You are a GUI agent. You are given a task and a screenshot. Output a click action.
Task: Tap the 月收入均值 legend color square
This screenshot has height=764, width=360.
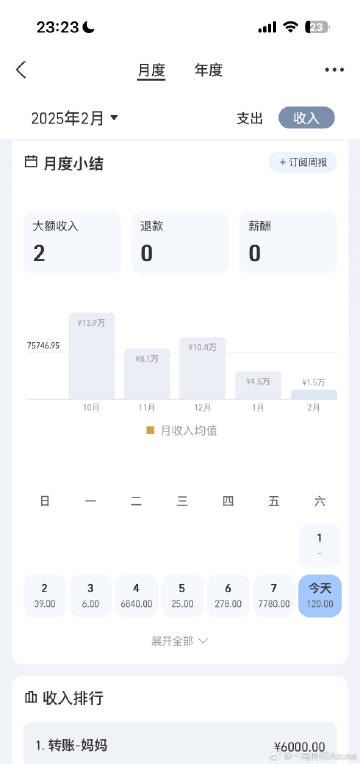(x=151, y=430)
